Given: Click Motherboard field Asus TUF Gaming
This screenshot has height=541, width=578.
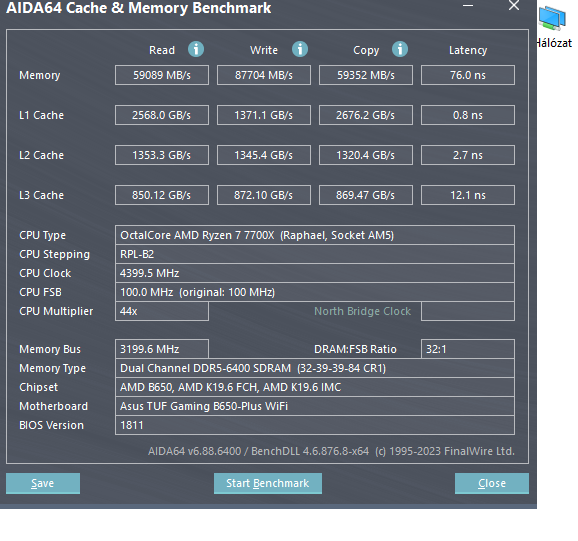Looking at the screenshot, I should [315, 406].
